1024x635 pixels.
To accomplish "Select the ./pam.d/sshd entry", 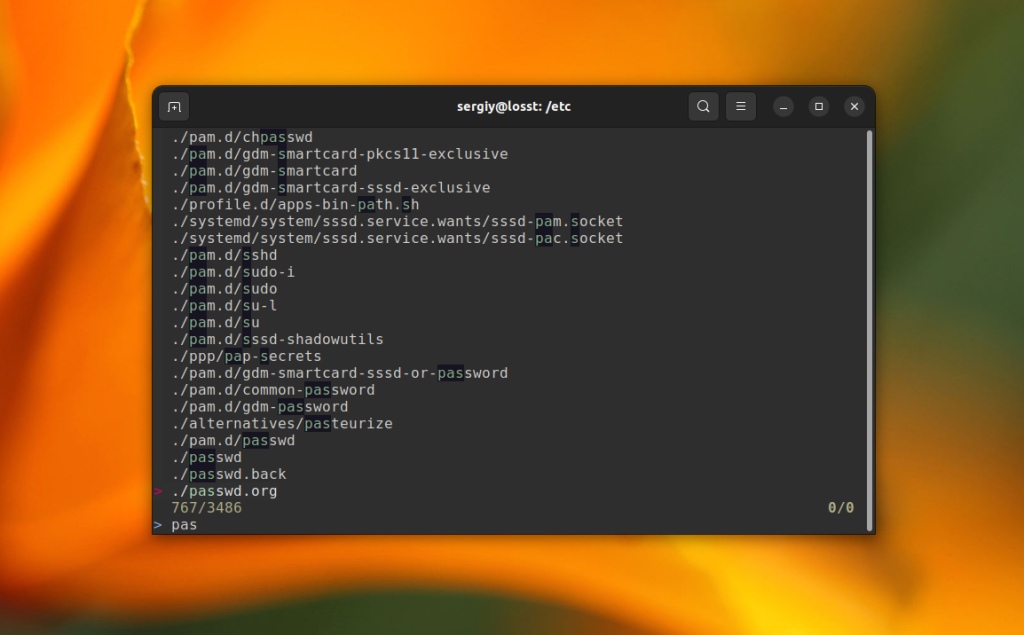I will 224,255.
